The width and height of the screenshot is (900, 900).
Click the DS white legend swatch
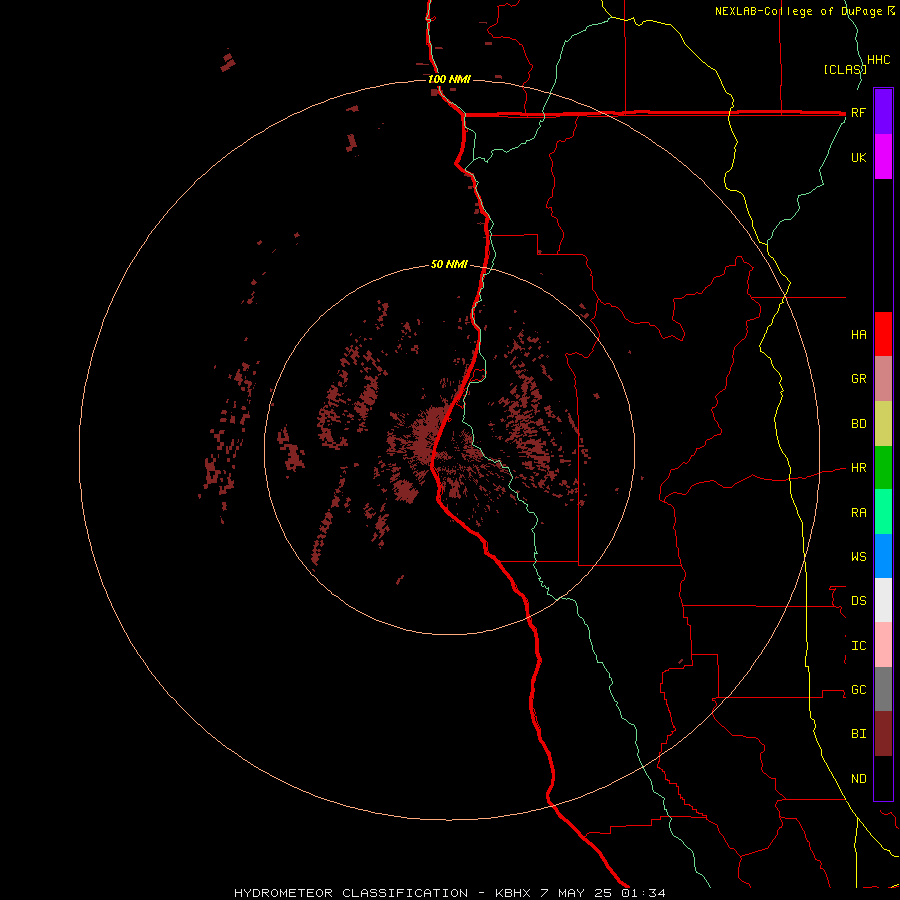click(883, 600)
